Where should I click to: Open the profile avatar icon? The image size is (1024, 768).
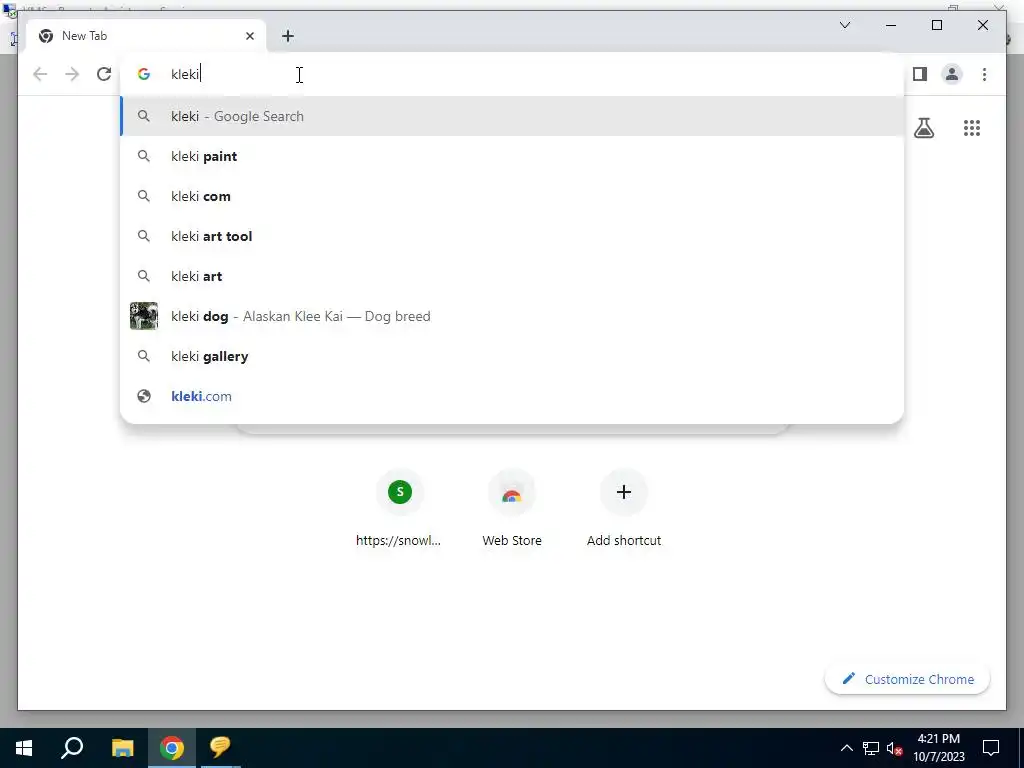952,74
